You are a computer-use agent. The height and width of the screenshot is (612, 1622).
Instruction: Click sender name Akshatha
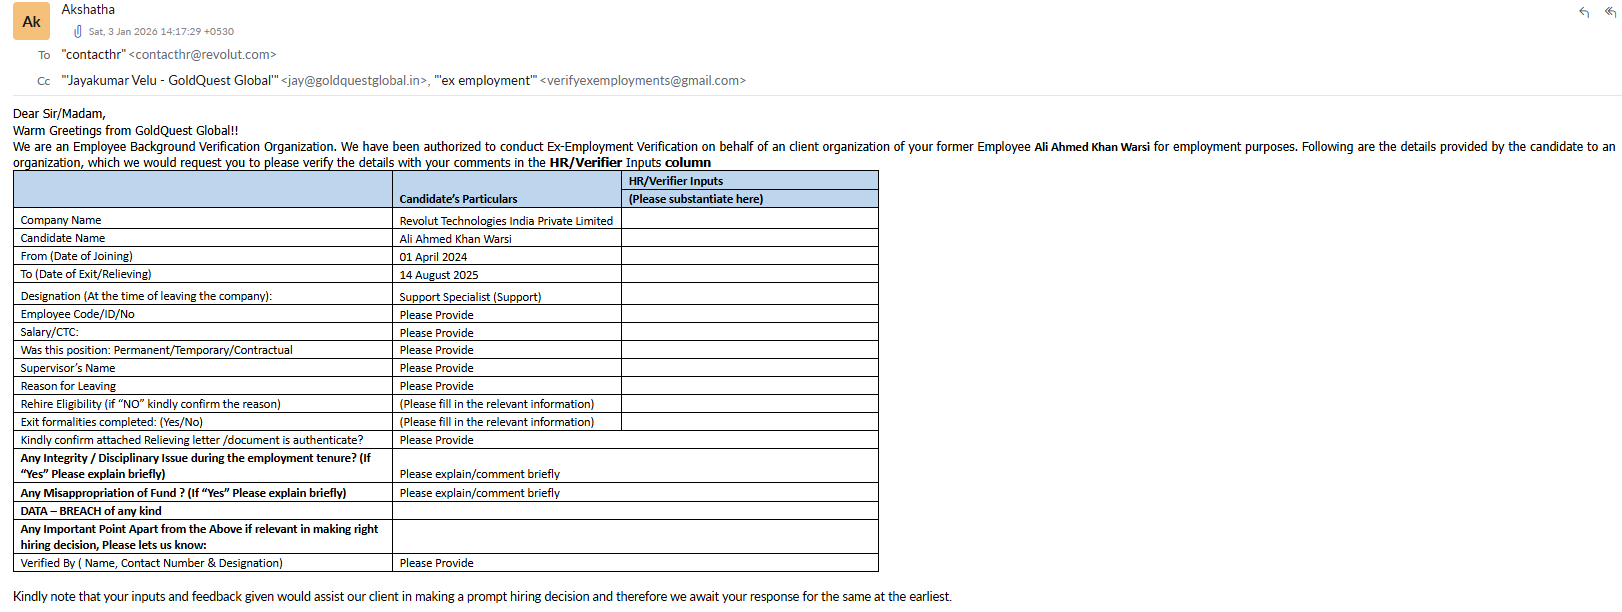point(88,9)
